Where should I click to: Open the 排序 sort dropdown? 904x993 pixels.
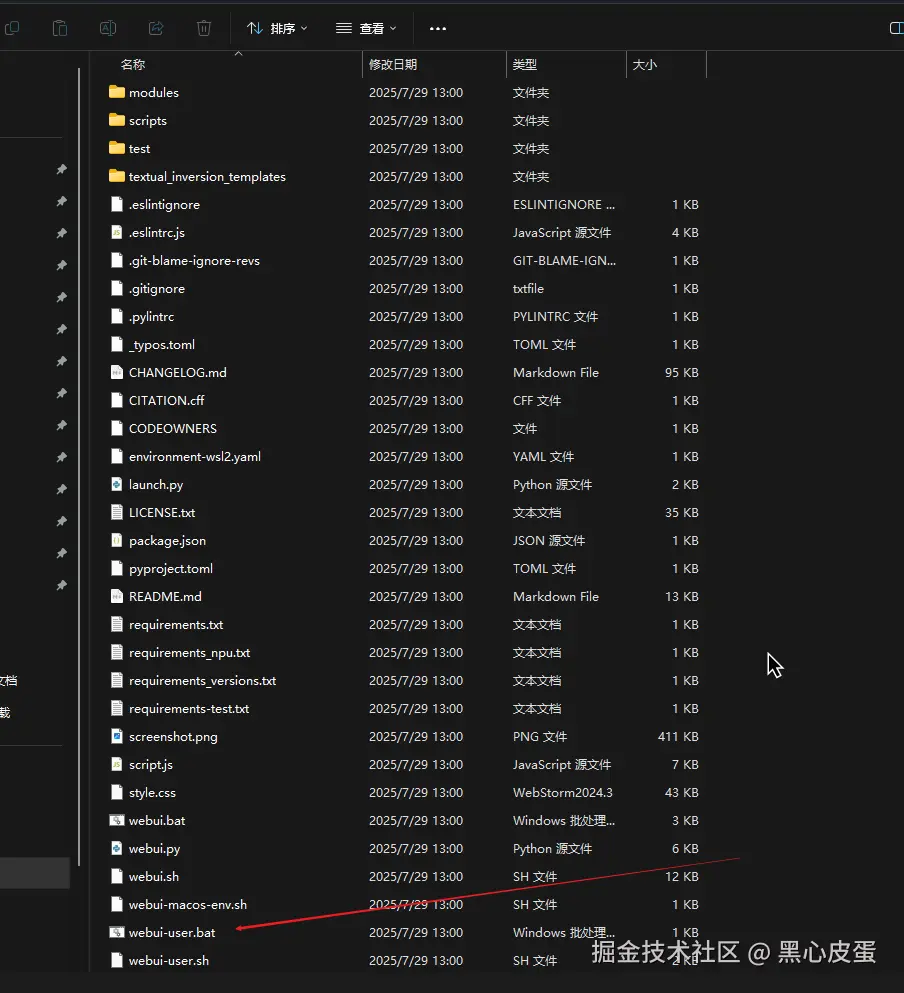[277, 28]
